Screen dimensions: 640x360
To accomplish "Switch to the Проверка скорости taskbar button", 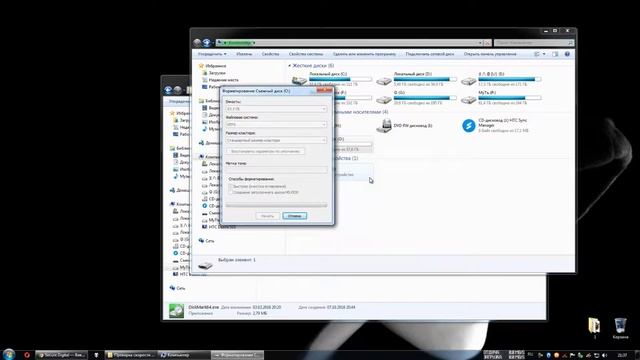I will (131, 355).
